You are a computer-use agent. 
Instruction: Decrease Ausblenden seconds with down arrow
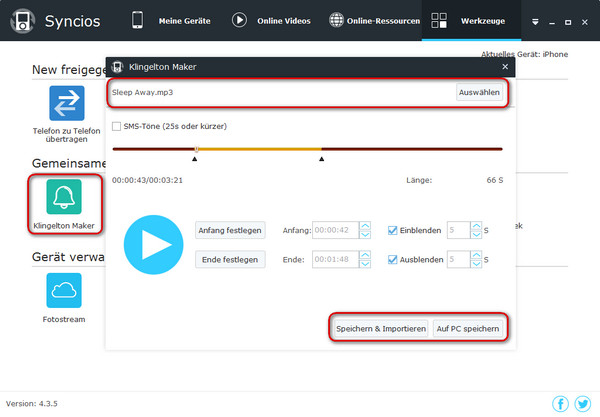coord(476,264)
